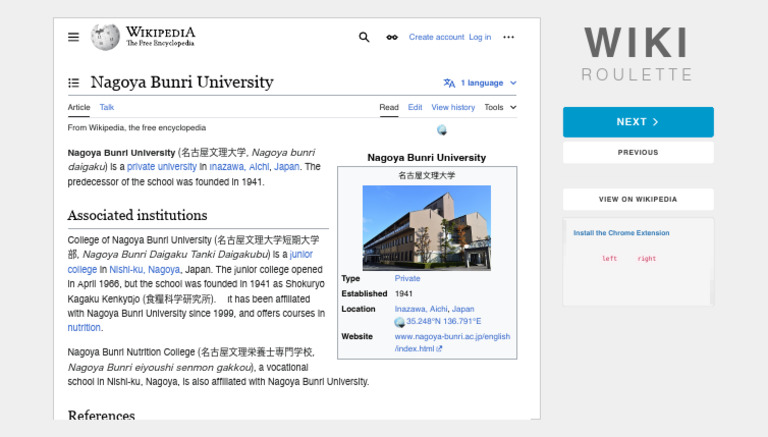Screen dimensions: 768x437
Task: Select the Read tab
Action: coord(389,107)
